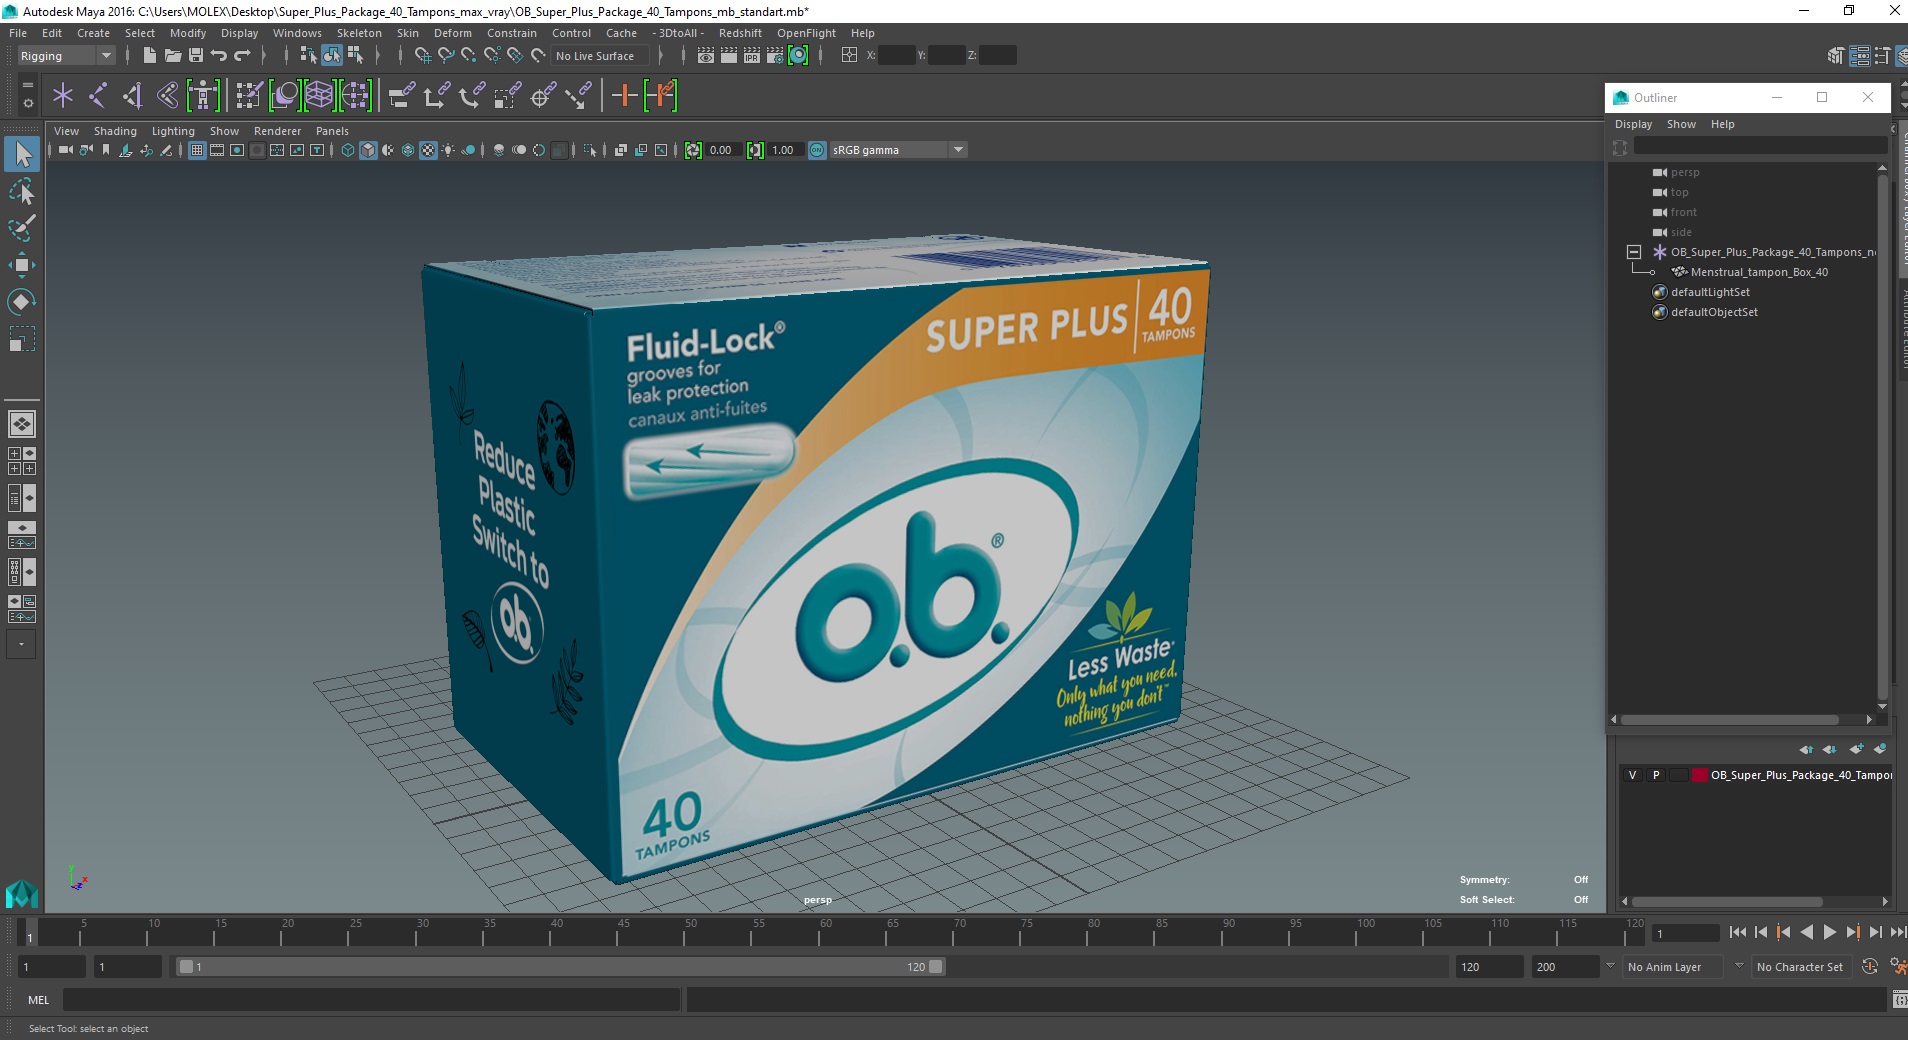The height and width of the screenshot is (1040, 1908).
Task: Click the red layer color swatch
Action: pyautogui.click(x=1699, y=775)
